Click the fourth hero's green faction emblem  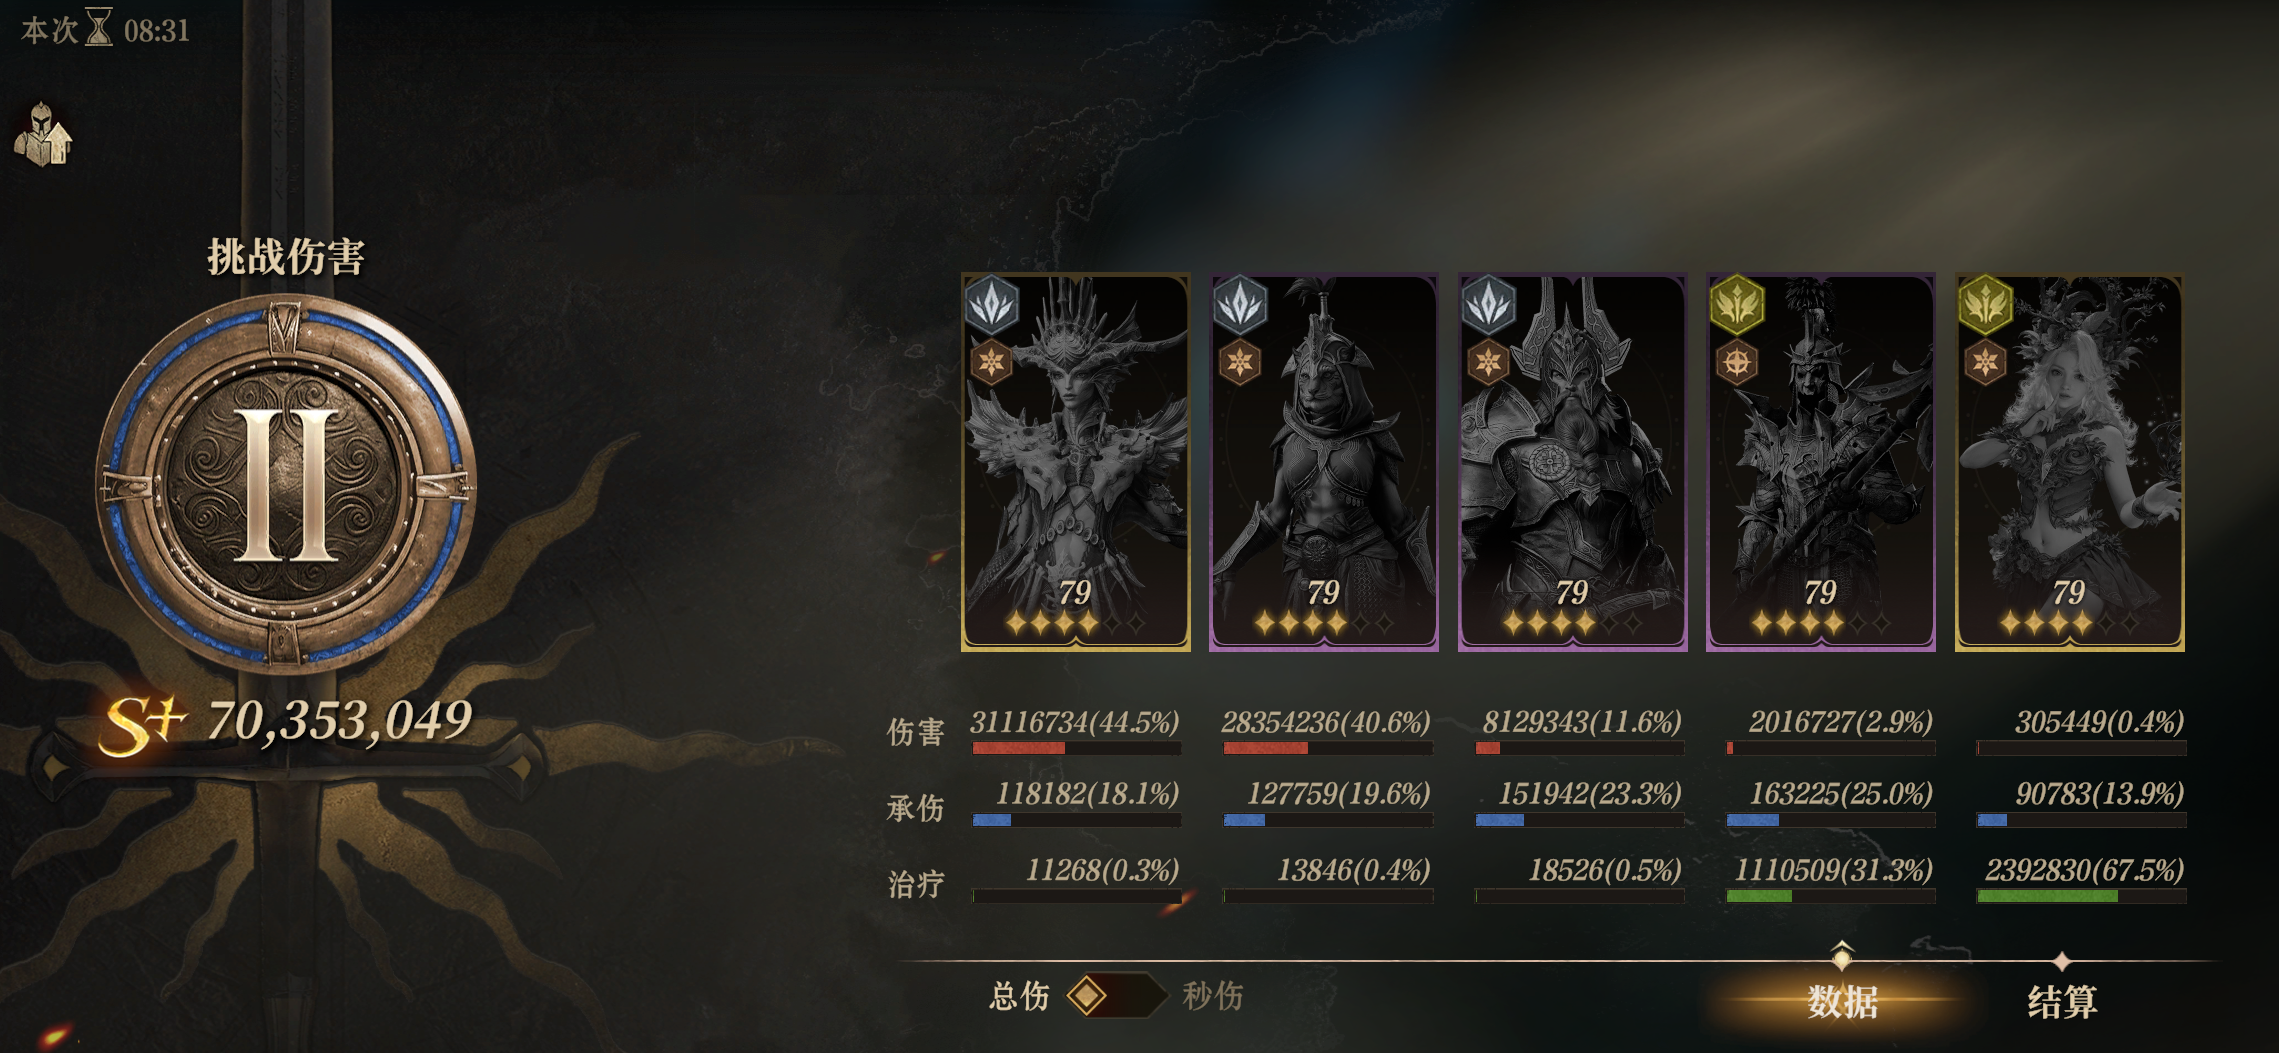pyautogui.click(x=1737, y=304)
